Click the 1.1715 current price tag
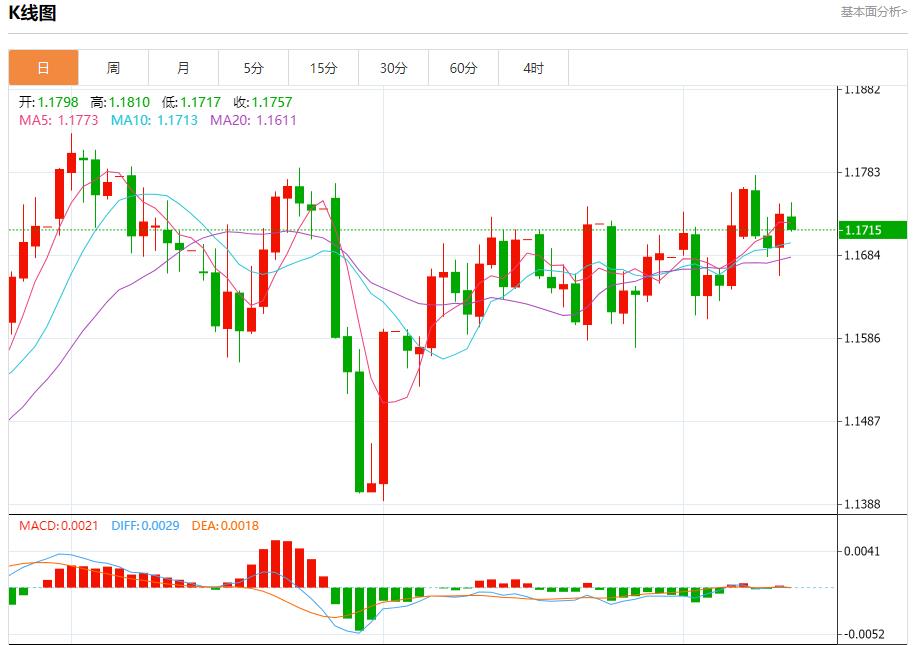 872,228
